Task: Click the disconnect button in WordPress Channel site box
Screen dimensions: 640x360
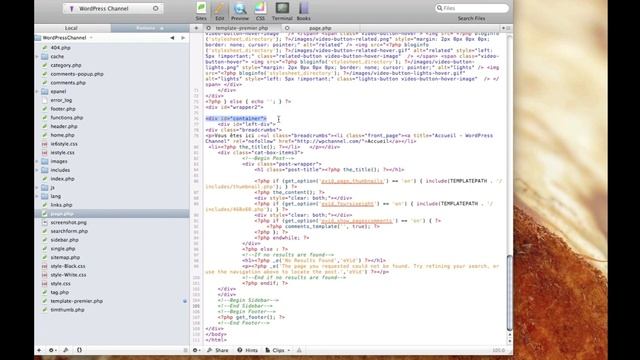Action: pos(156,8)
